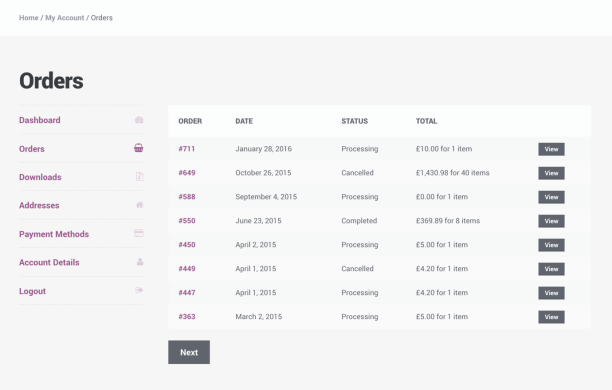Click the Payment Methods card icon
The height and width of the screenshot is (390, 612).
(139, 233)
